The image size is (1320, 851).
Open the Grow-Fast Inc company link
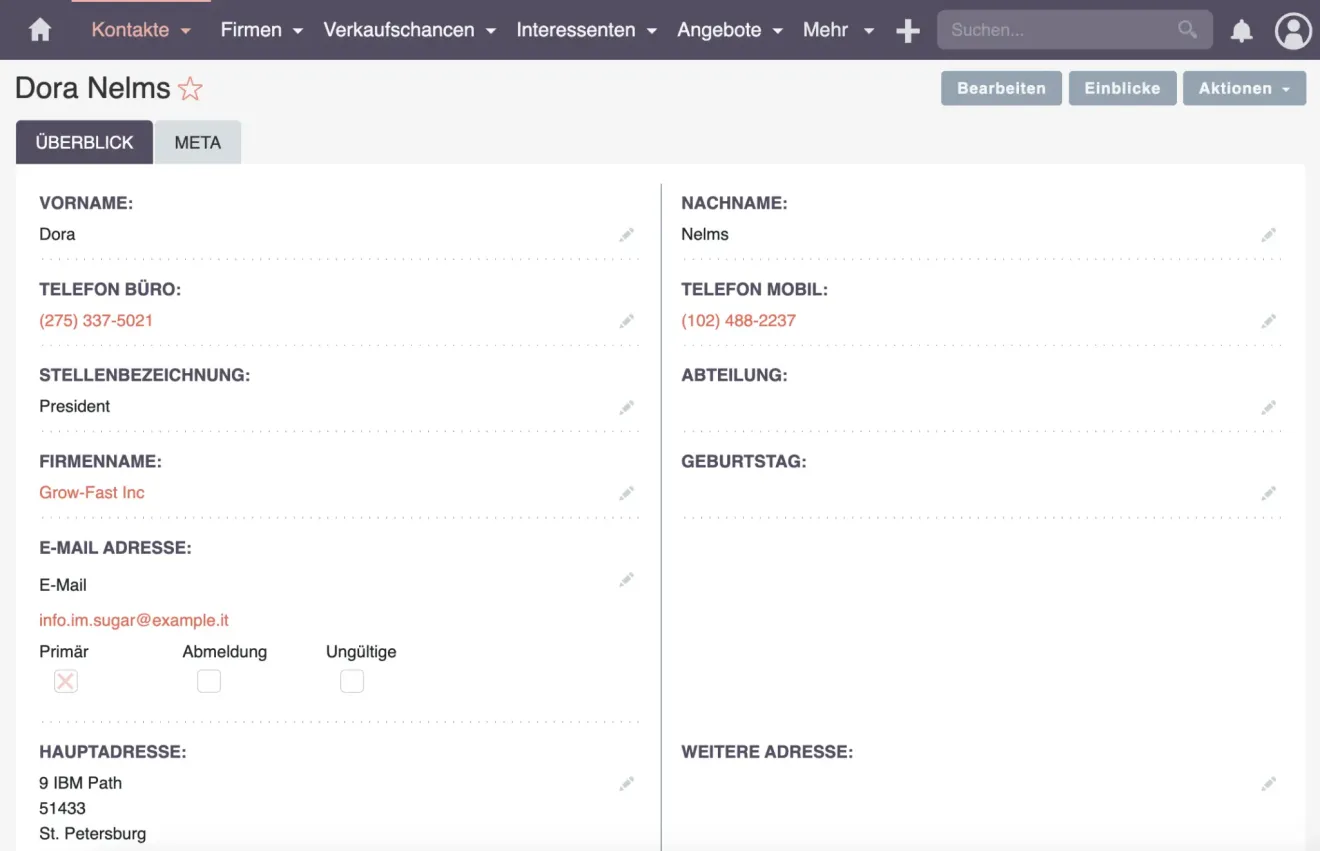tap(91, 492)
